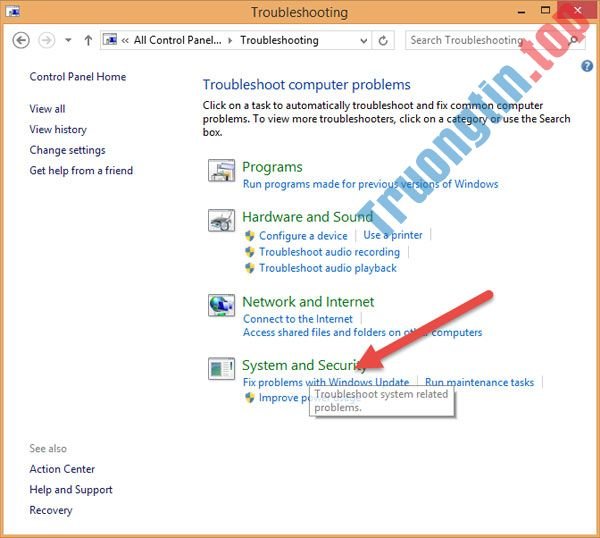600x538 pixels.
Task: Click shield icon beside Troubleshoot audio recording
Action: click(x=250, y=252)
